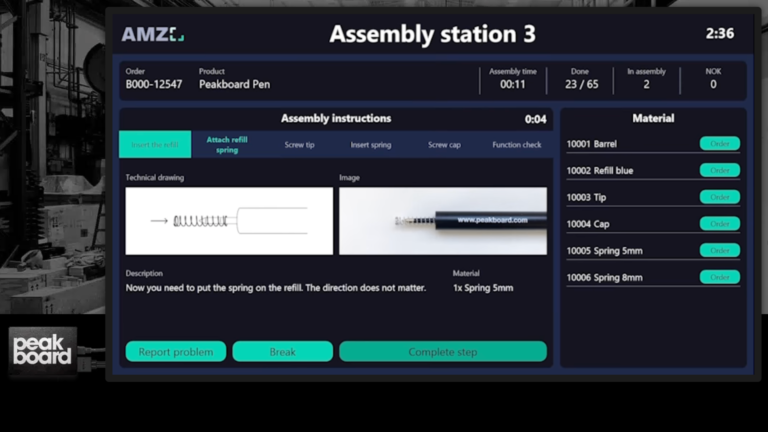The width and height of the screenshot is (768, 432).
Task: Order material 10001 Barrel
Action: click(x=719, y=144)
